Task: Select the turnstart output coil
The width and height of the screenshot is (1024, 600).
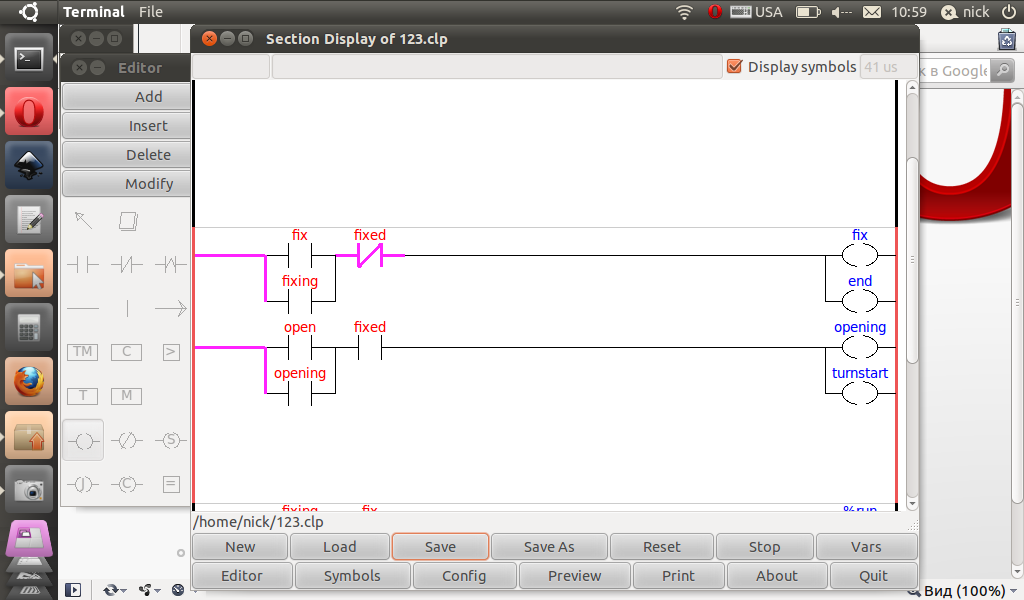Action: [859, 393]
